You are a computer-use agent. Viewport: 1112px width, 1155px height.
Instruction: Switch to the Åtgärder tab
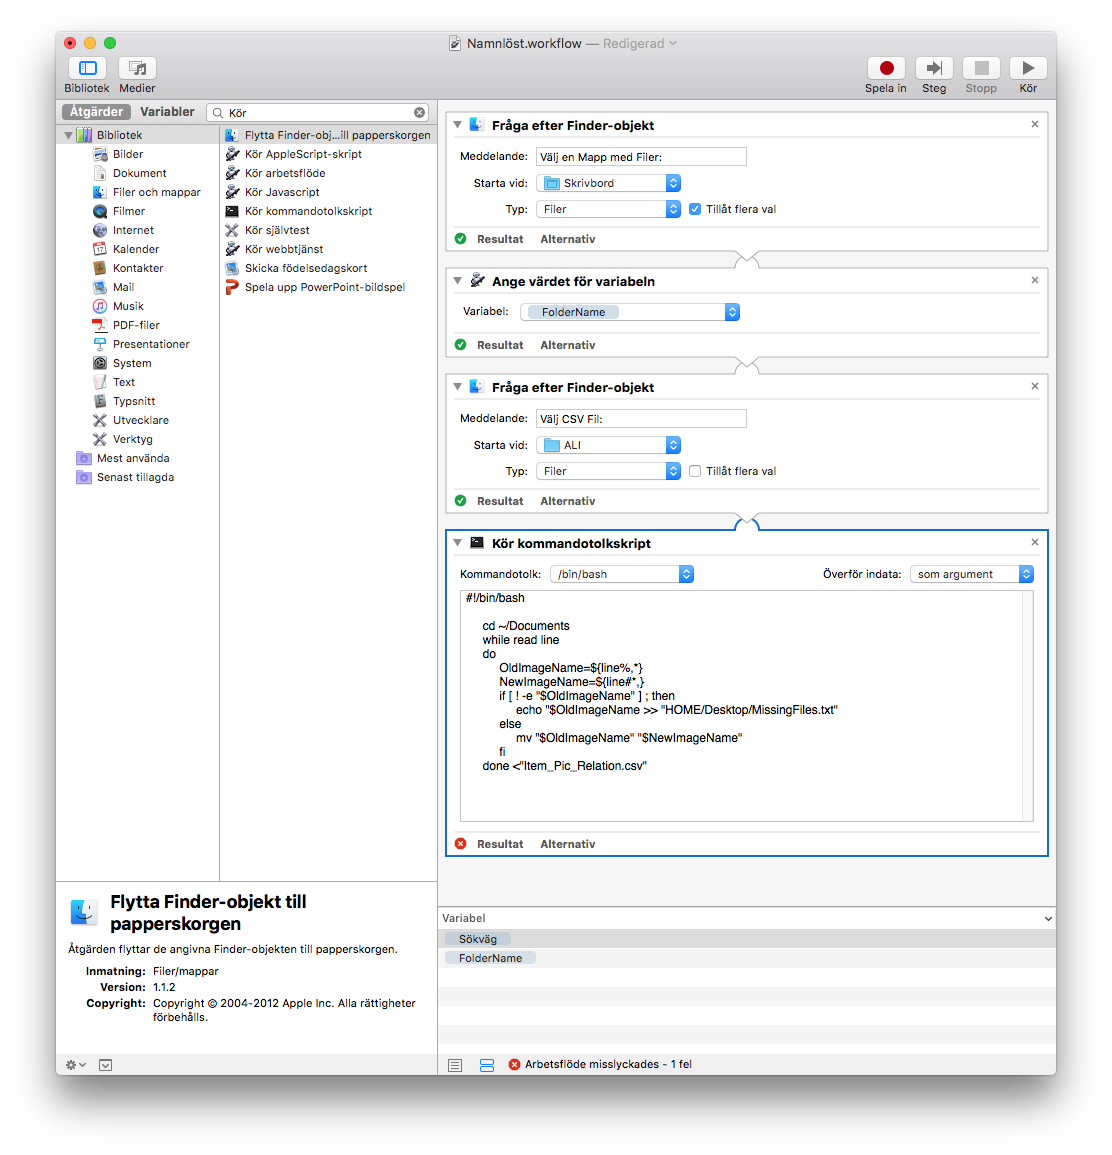(x=96, y=112)
